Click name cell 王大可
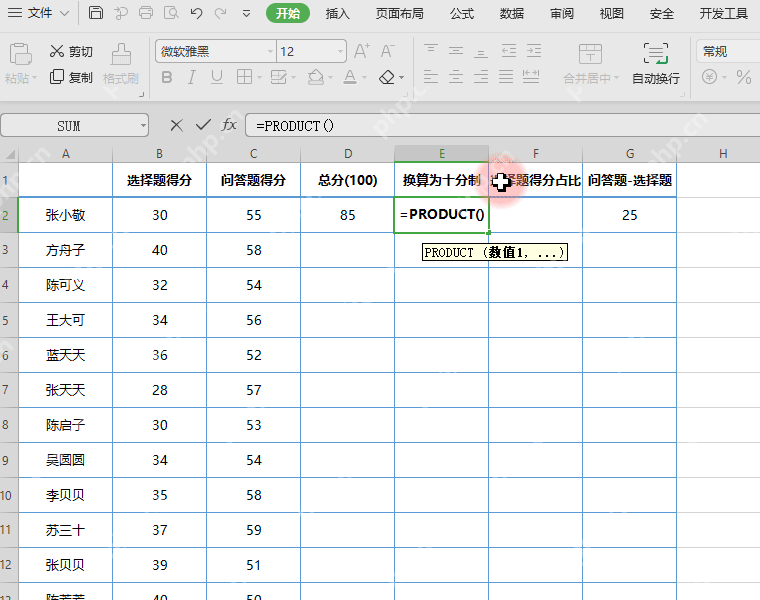Viewport: 760px width, 600px height. (x=65, y=320)
